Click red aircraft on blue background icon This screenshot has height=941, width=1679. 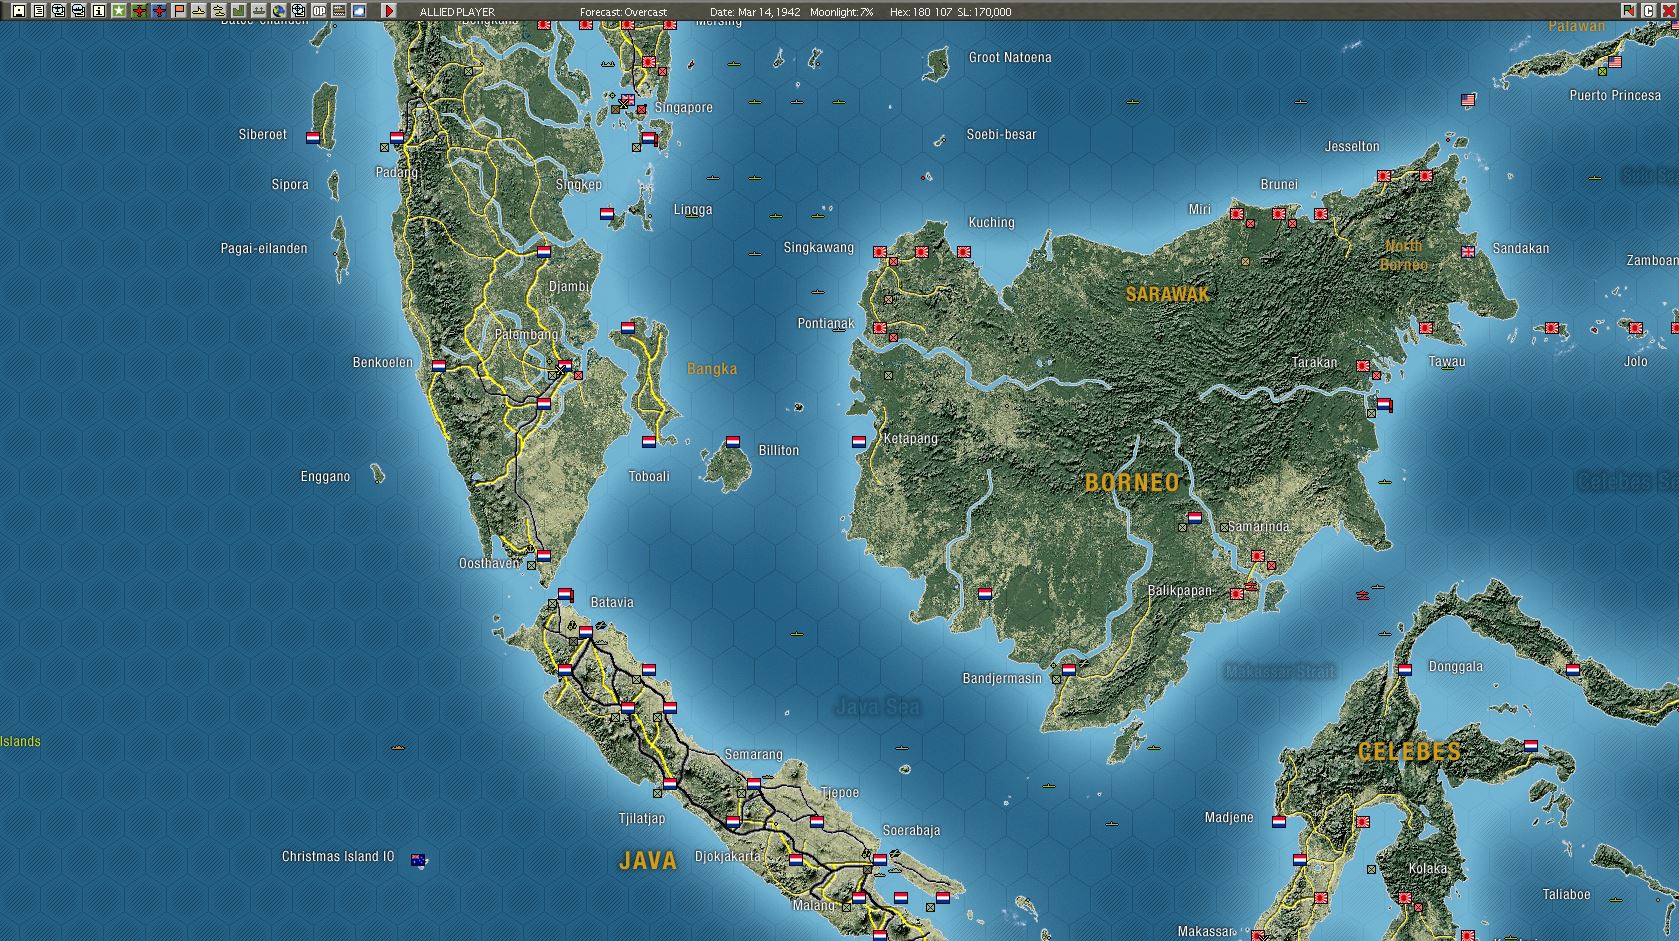[158, 11]
